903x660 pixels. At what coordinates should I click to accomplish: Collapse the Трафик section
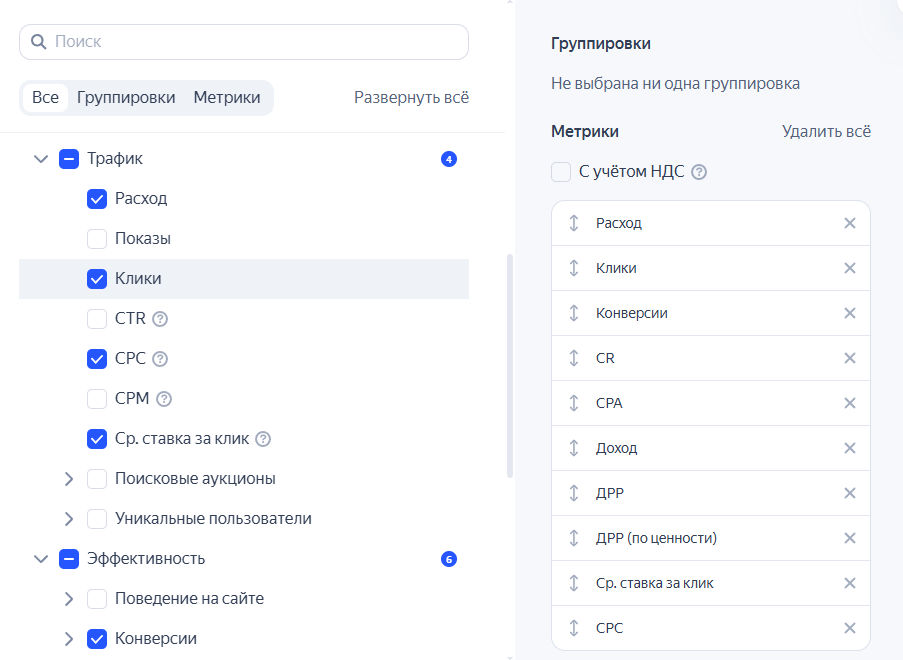[x=41, y=159]
